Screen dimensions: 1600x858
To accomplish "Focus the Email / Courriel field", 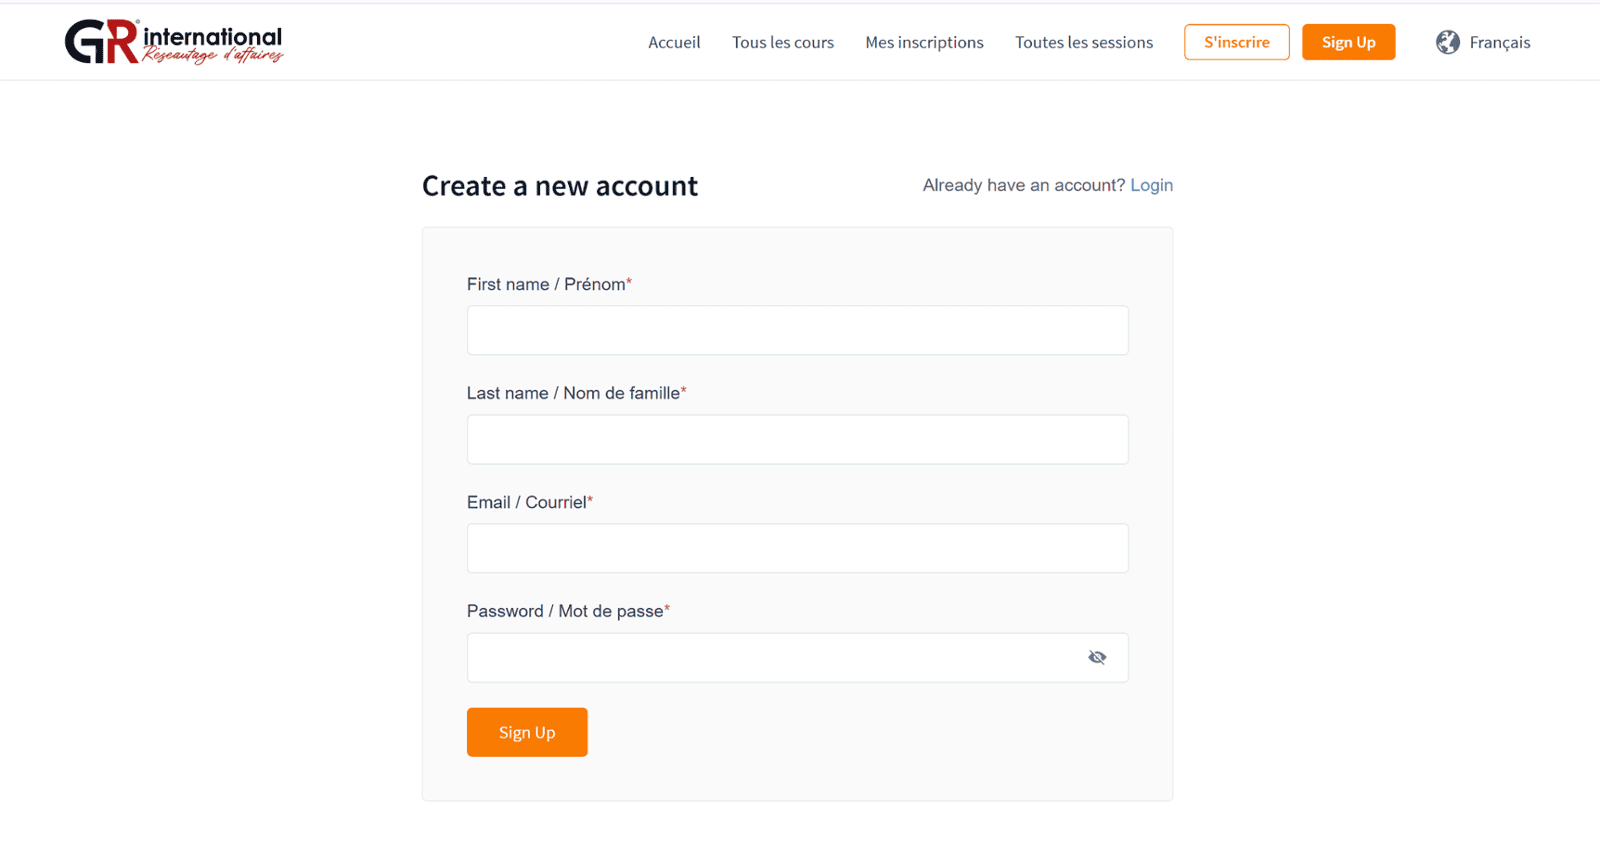I will click(797, 548).
